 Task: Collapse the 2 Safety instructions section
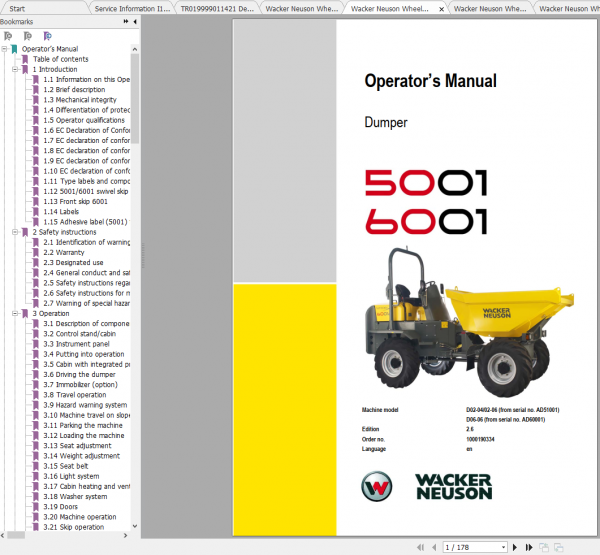14,232
